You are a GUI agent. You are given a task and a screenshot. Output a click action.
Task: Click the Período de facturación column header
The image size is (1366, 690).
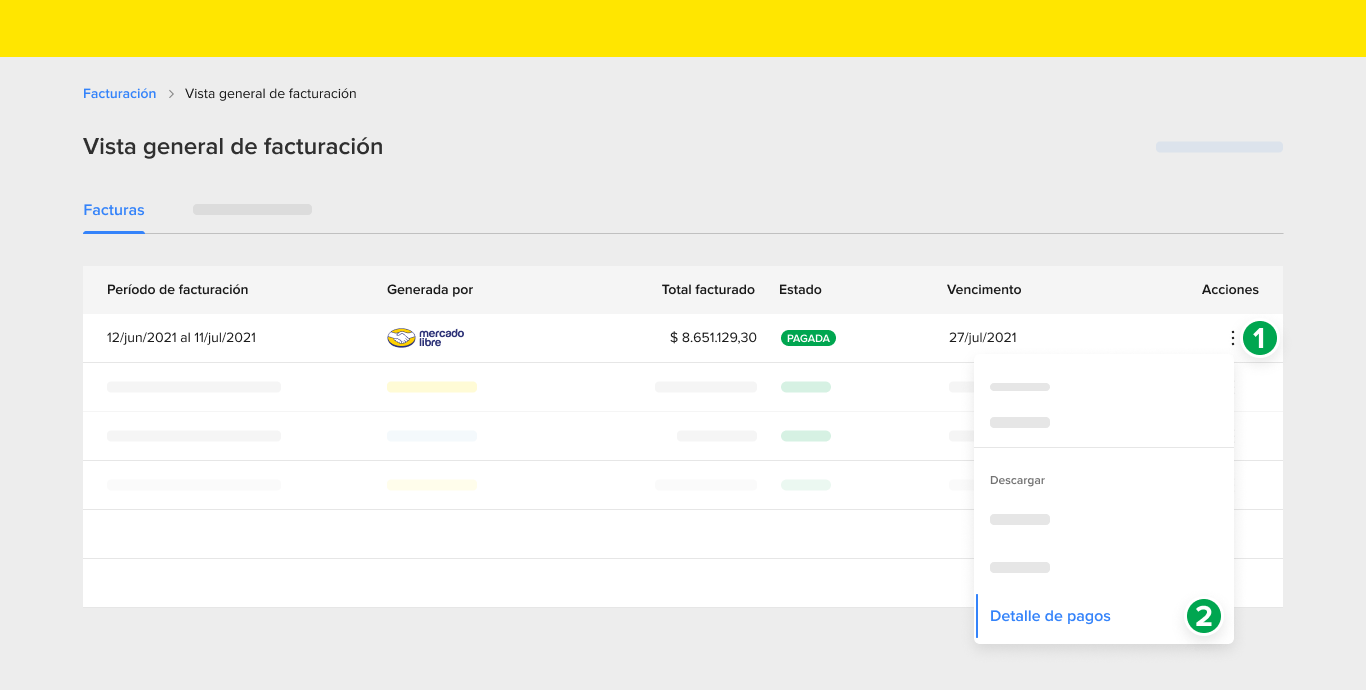(x=177, y=290)
